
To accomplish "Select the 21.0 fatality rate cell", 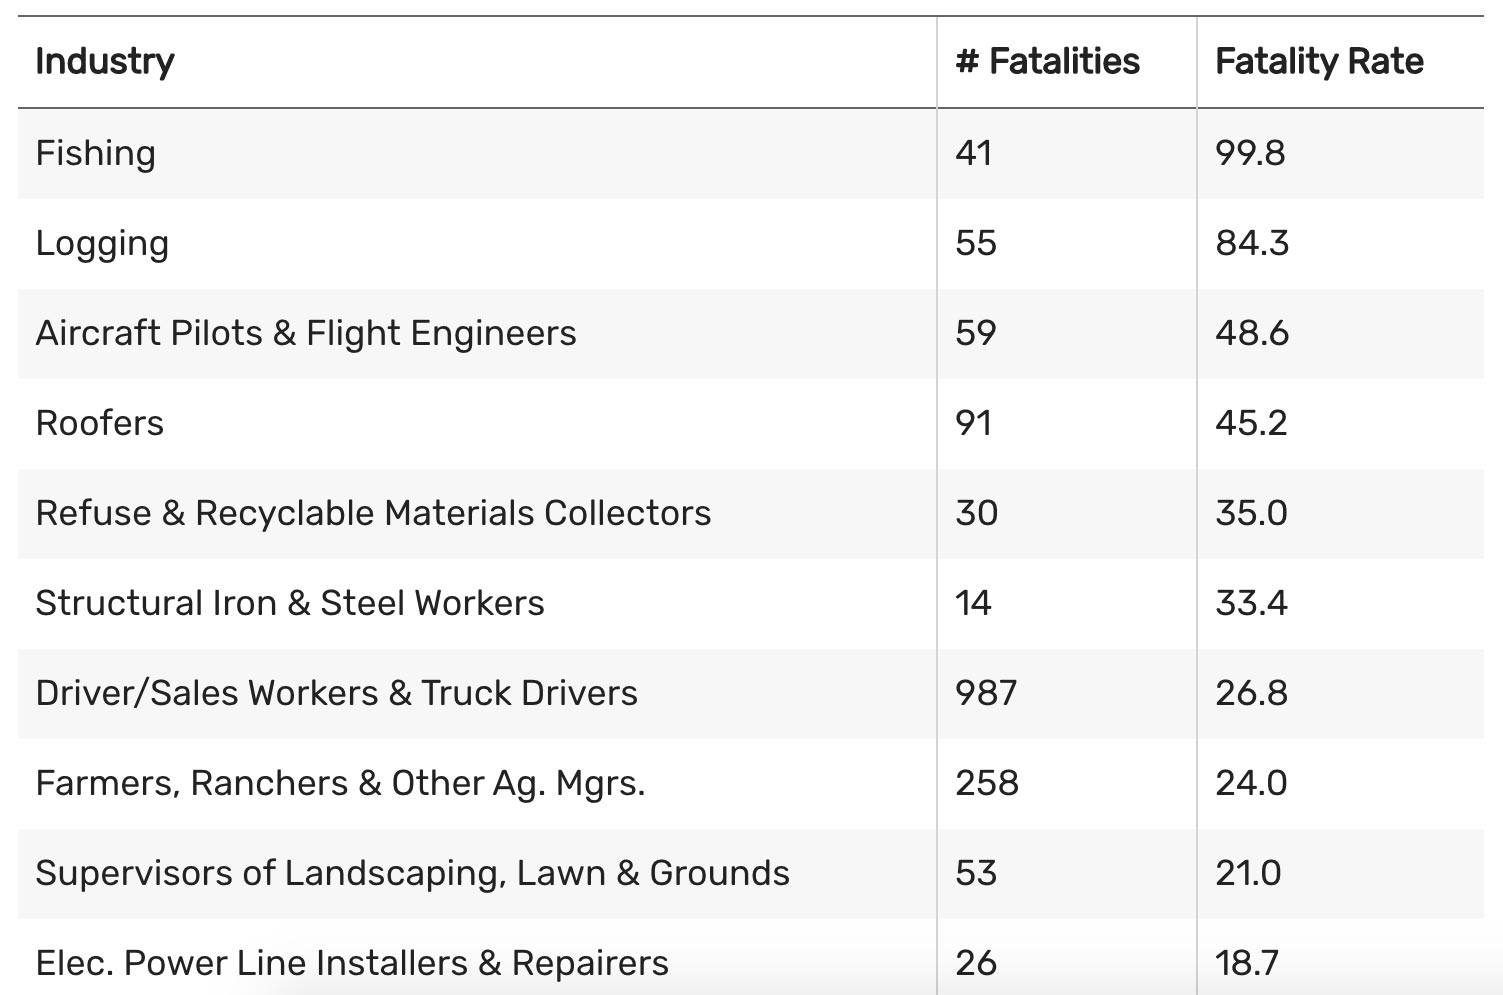I will (1248, 873).
